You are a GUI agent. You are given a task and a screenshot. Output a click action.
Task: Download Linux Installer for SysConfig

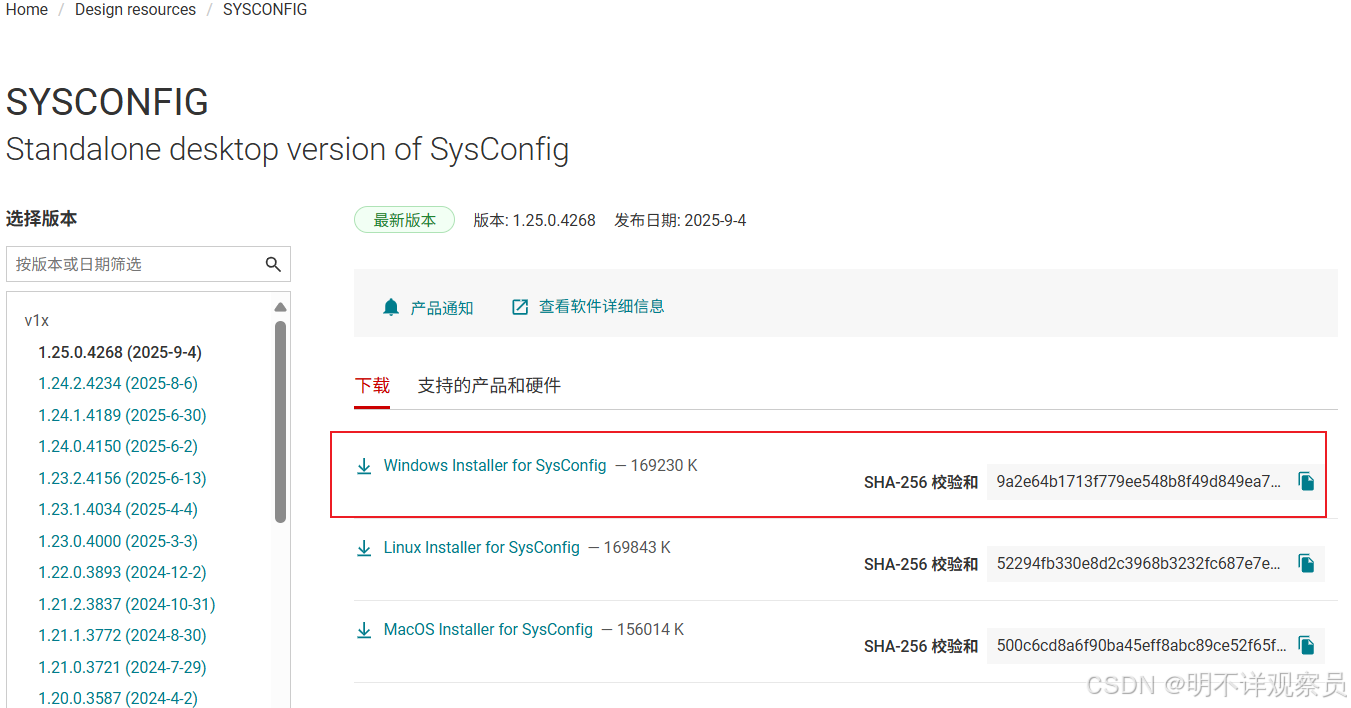tap(482, 548)
